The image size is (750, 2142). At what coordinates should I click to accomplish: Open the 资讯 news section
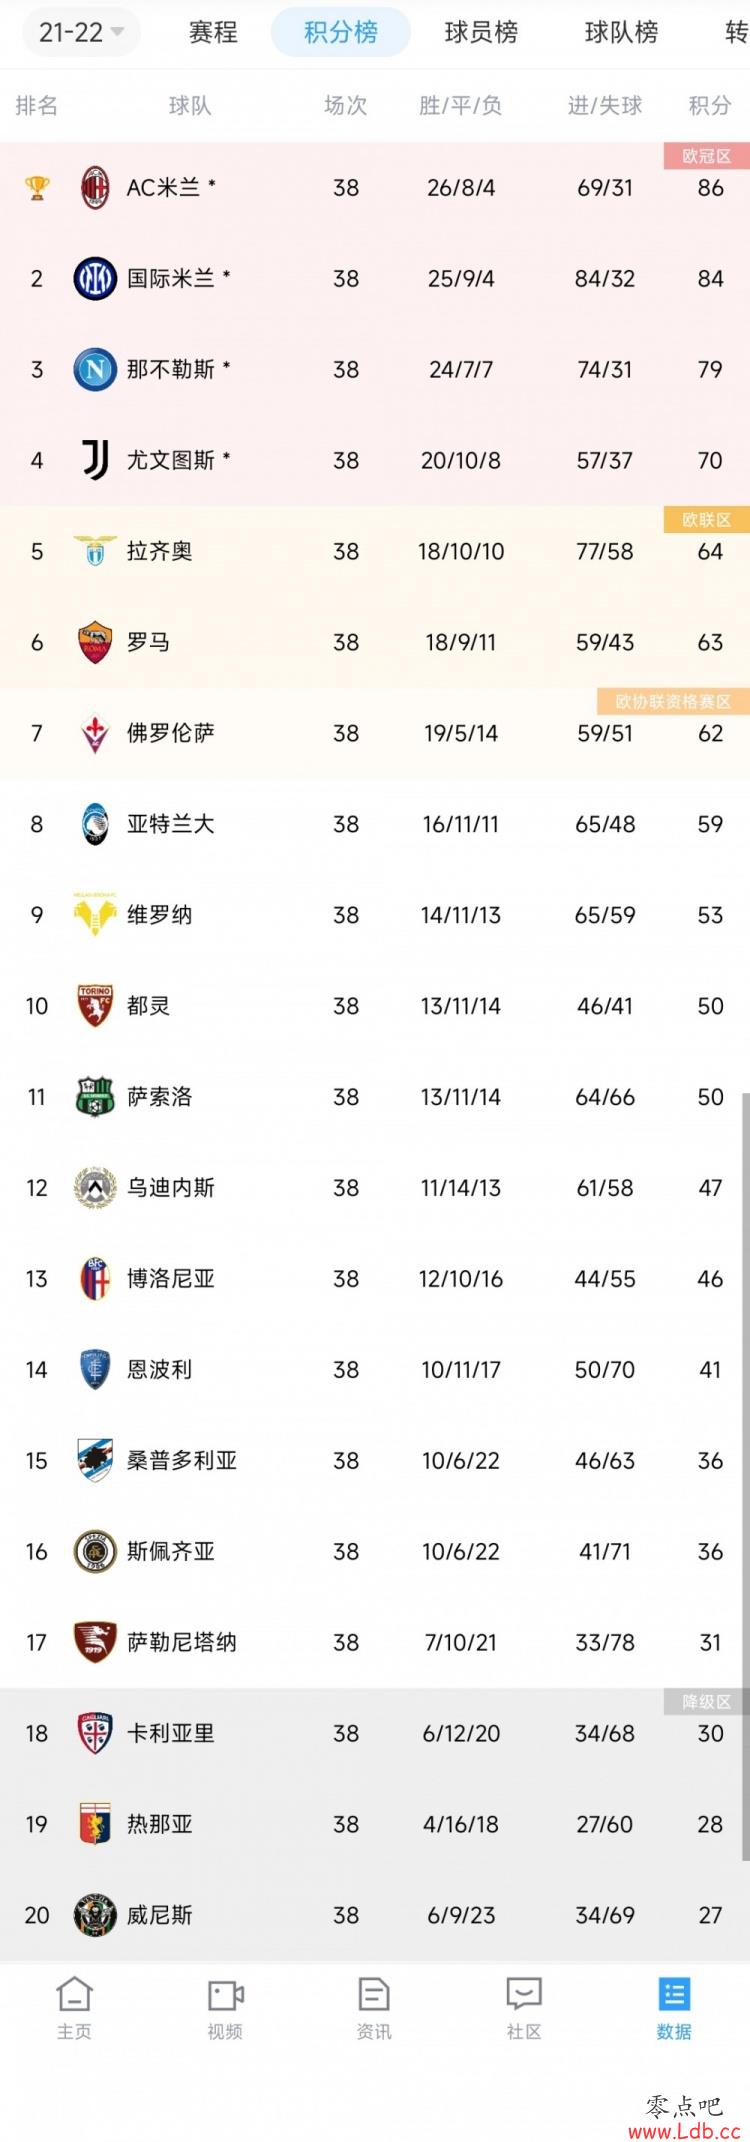(374, 2008)
